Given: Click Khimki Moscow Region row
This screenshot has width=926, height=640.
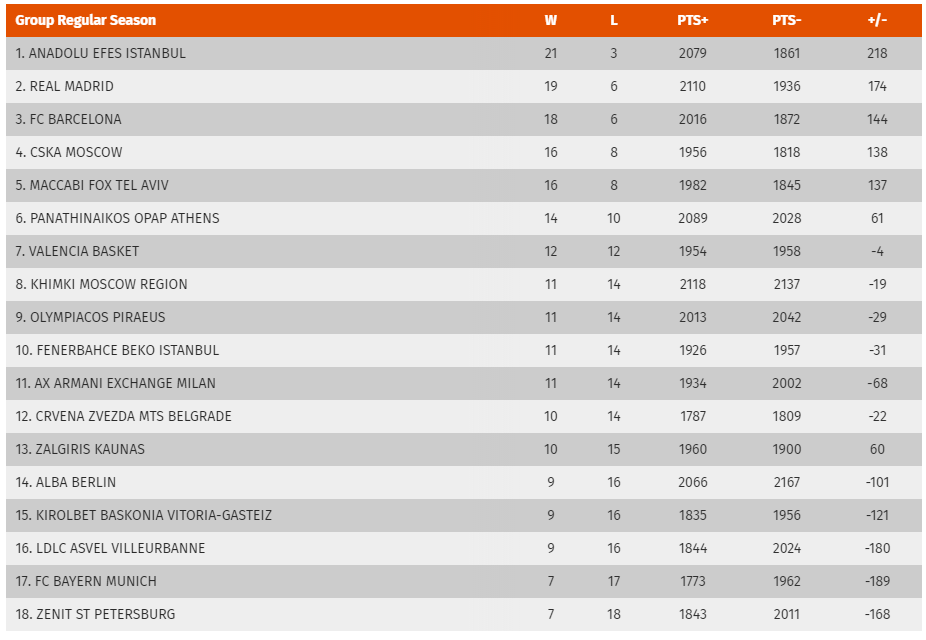Looking at the screenshot, I should point(464,285).
